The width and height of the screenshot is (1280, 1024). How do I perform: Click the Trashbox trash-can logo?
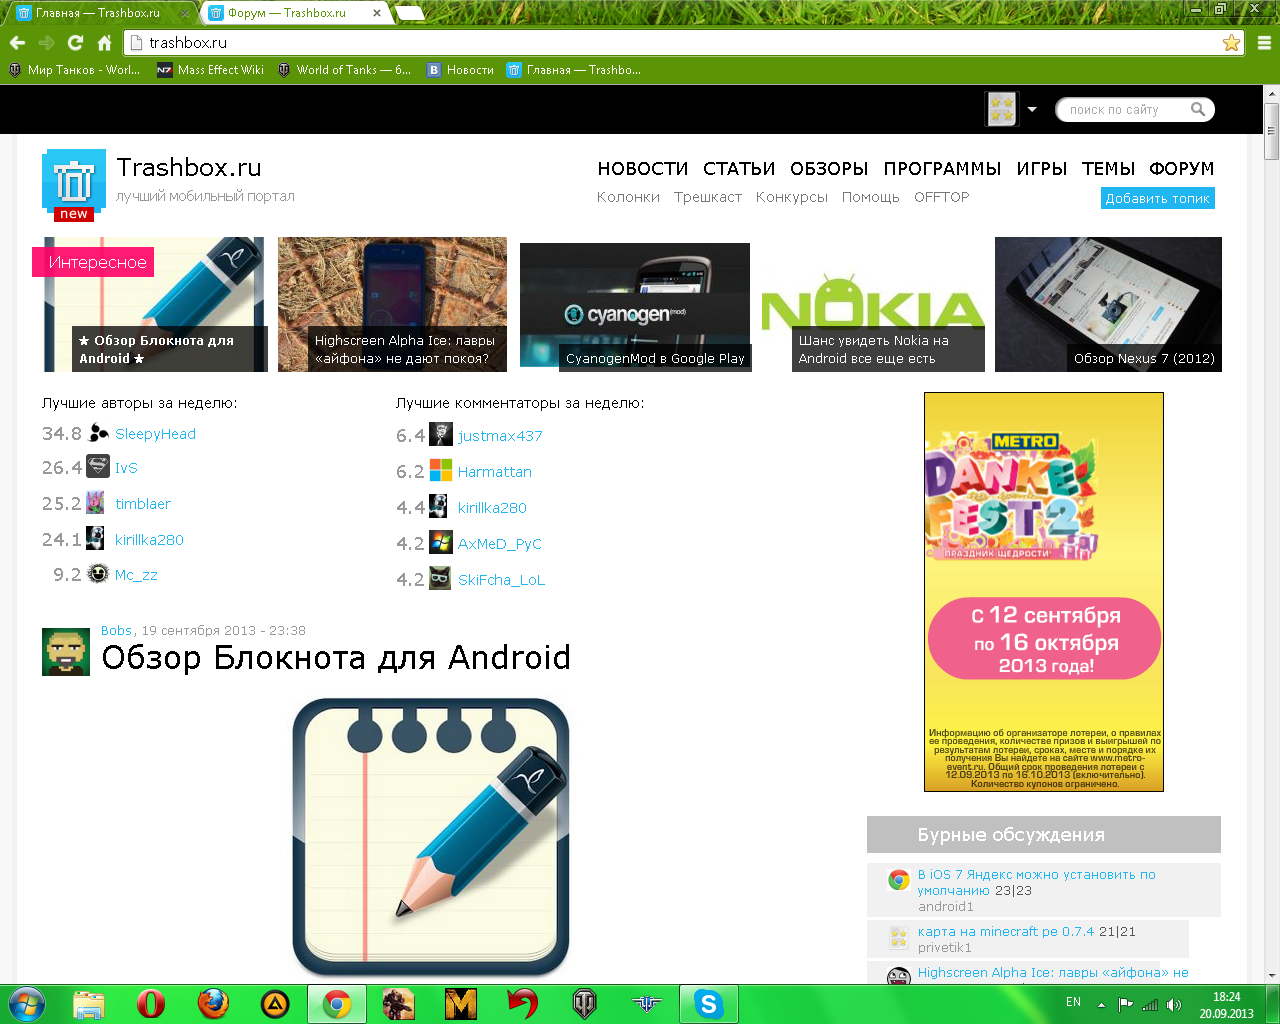click(74, 184)
